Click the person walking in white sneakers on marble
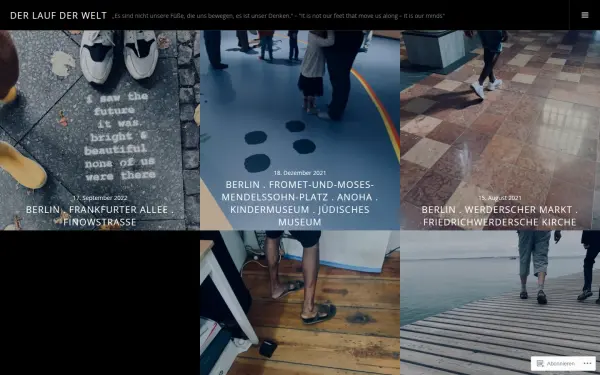Viewport: 600px width, 375px height. click(x=486, y=64)
